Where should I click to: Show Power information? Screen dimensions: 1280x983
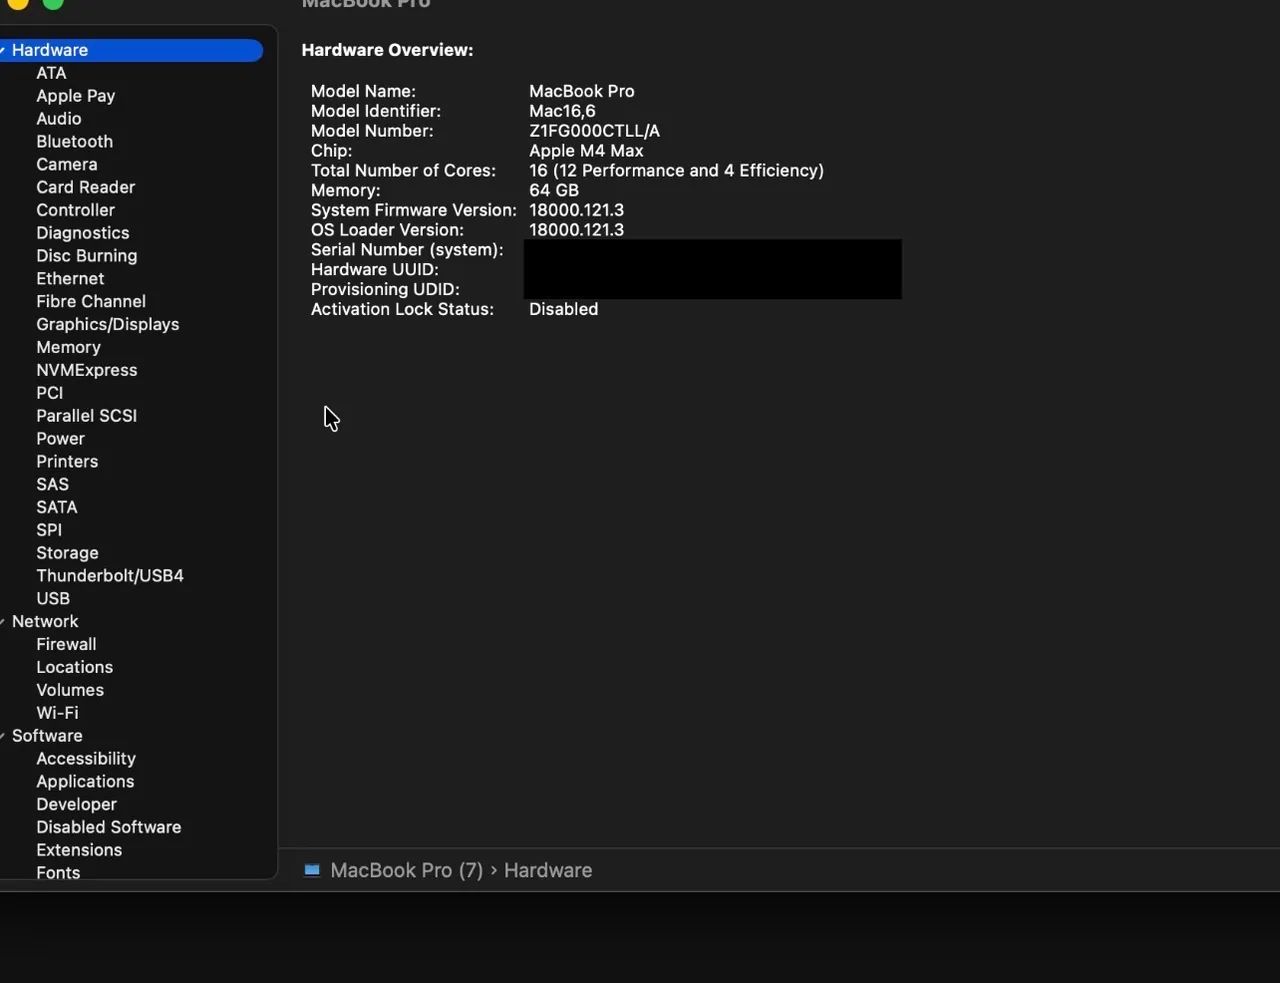click(x=61, y=439)
